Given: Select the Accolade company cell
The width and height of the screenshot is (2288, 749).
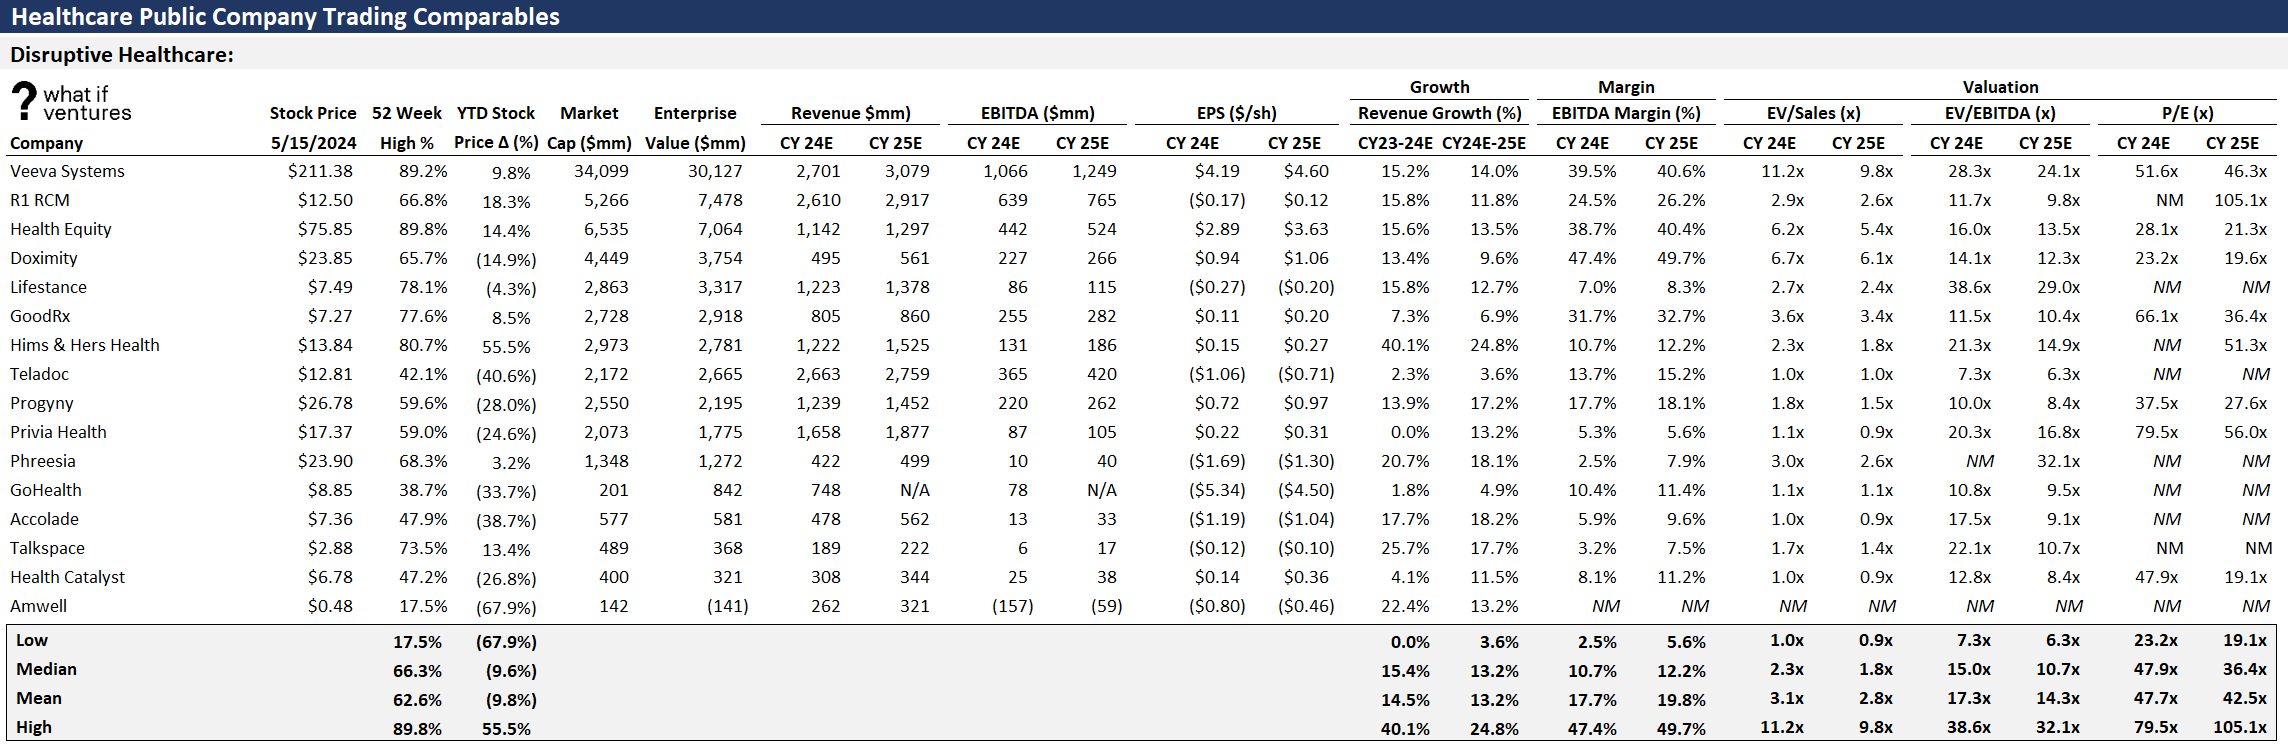Looking at the screenshot, I should 44,519.
